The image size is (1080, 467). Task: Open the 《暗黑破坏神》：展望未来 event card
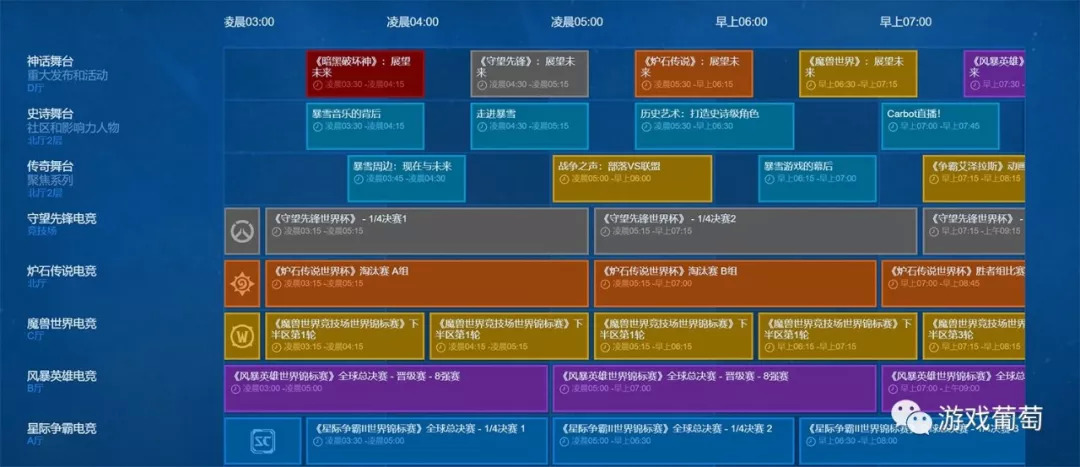[x=365, y=74]
